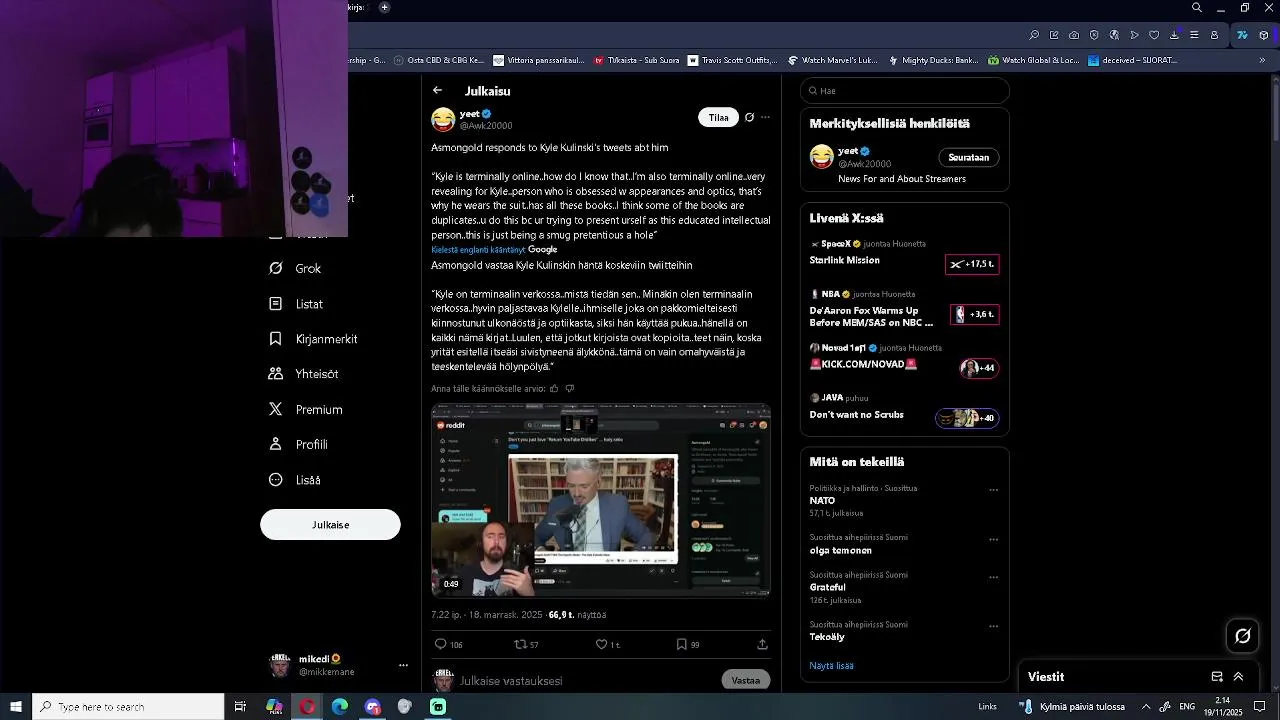Image resolution: width=1280 pixels, height=720 pixels.
Task: Open NATO trend's three-dot options
Action: (993, 490)
